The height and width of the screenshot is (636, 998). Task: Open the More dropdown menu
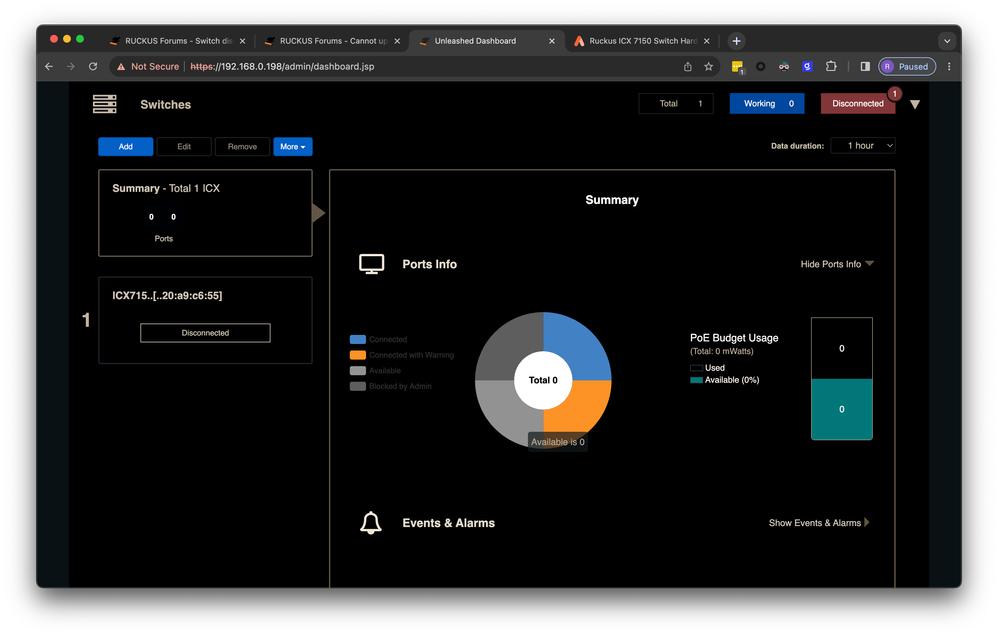292,147
